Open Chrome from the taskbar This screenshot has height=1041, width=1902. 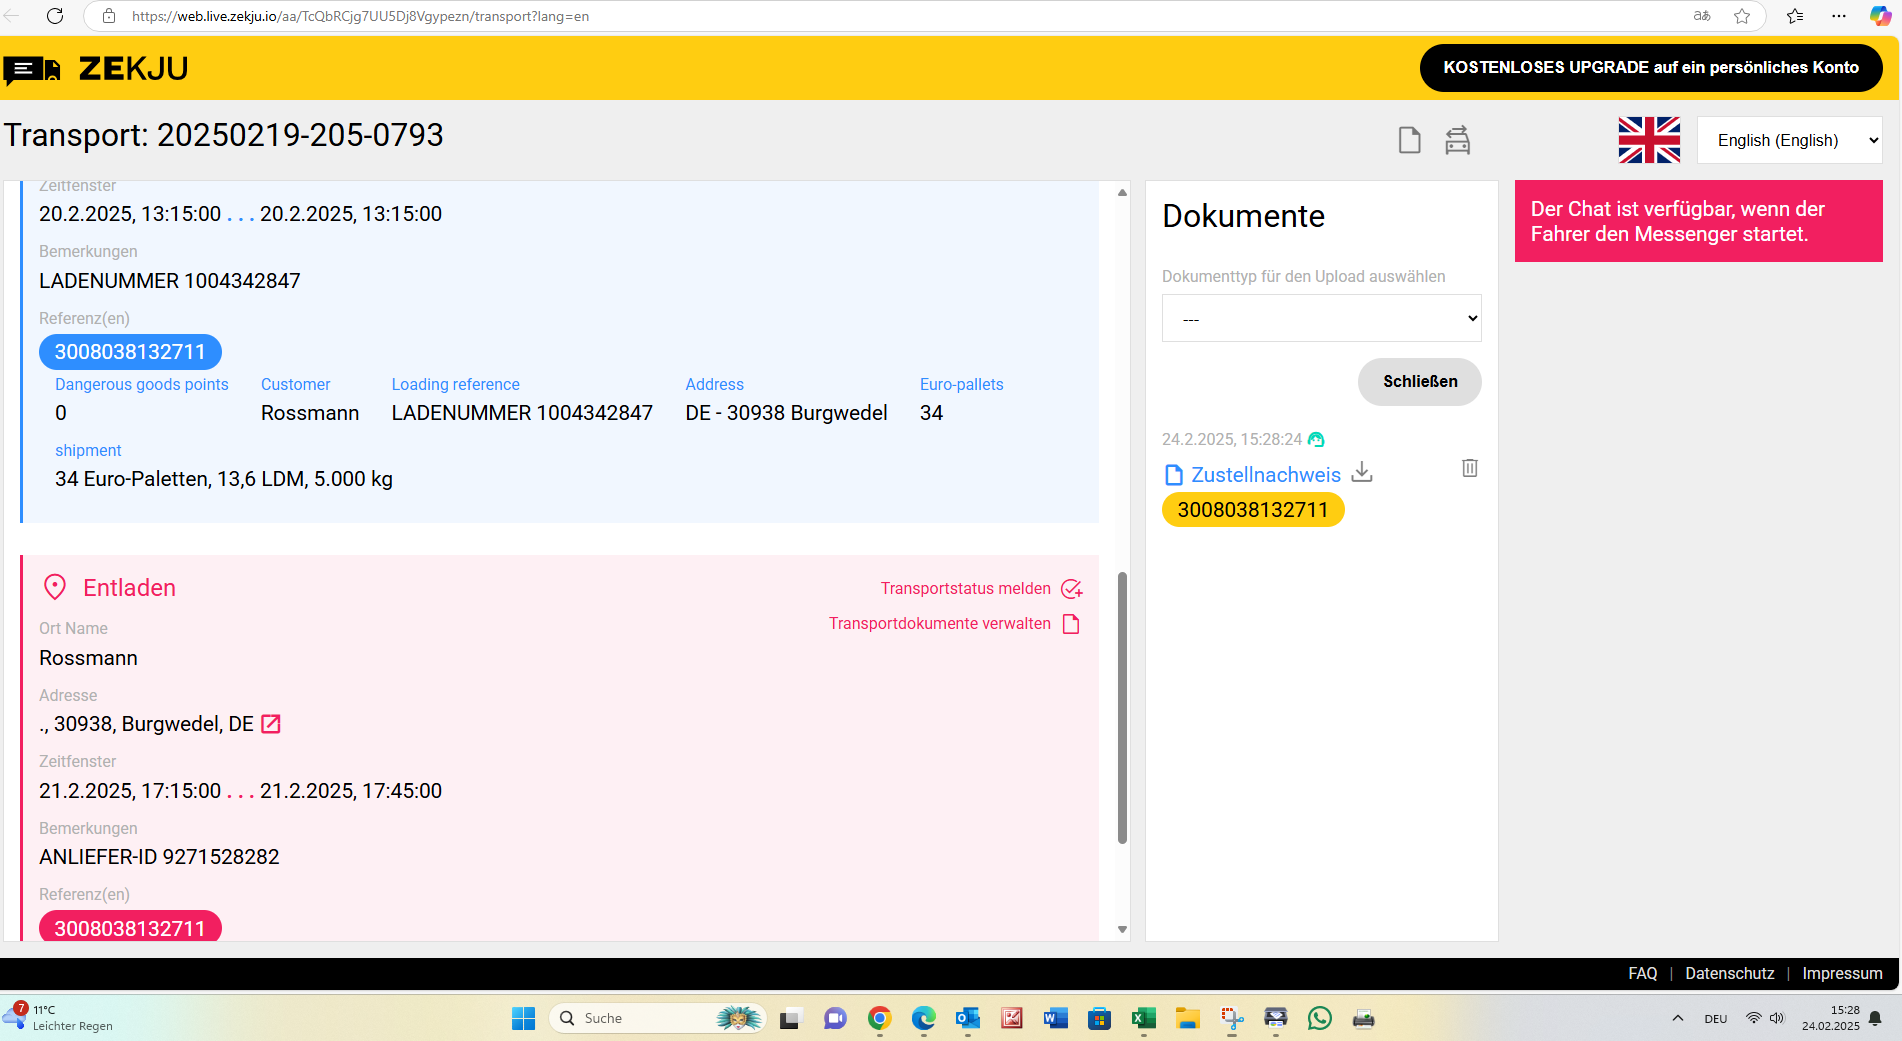click(x=879, y=1018)
